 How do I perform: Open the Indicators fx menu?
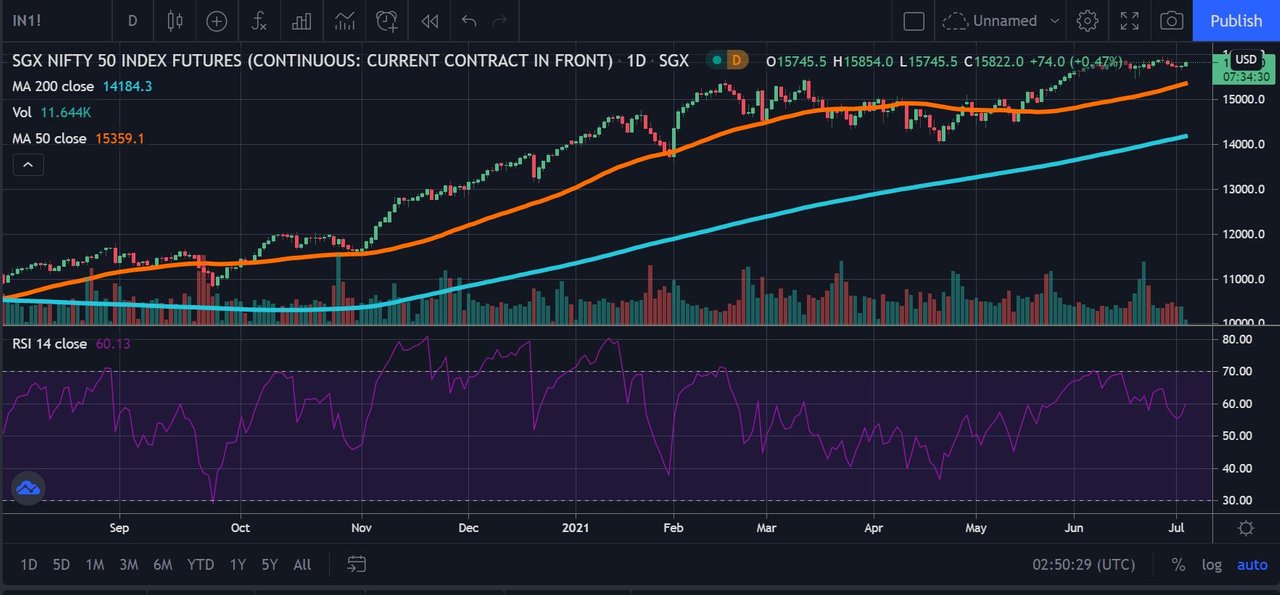pos(259,20)
